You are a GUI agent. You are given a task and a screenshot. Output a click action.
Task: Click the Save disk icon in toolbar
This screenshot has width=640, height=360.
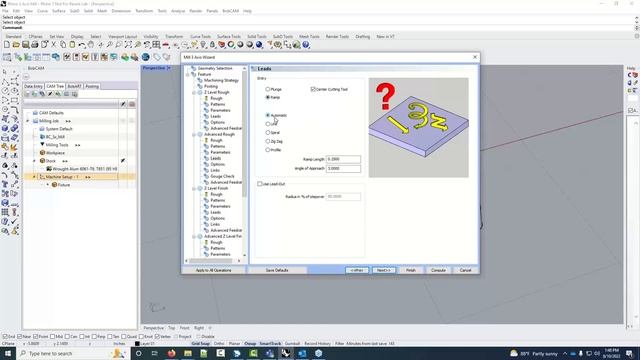(x=25, y=45)
